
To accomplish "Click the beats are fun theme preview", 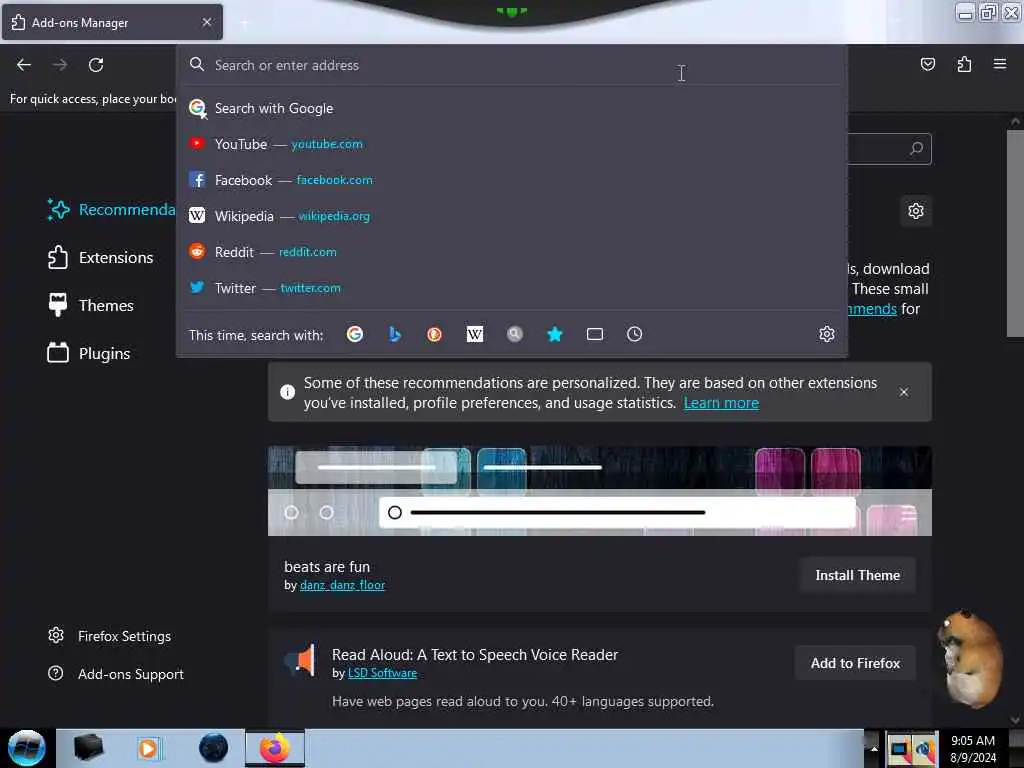I will pyautogui.click(x=600, y=490).
